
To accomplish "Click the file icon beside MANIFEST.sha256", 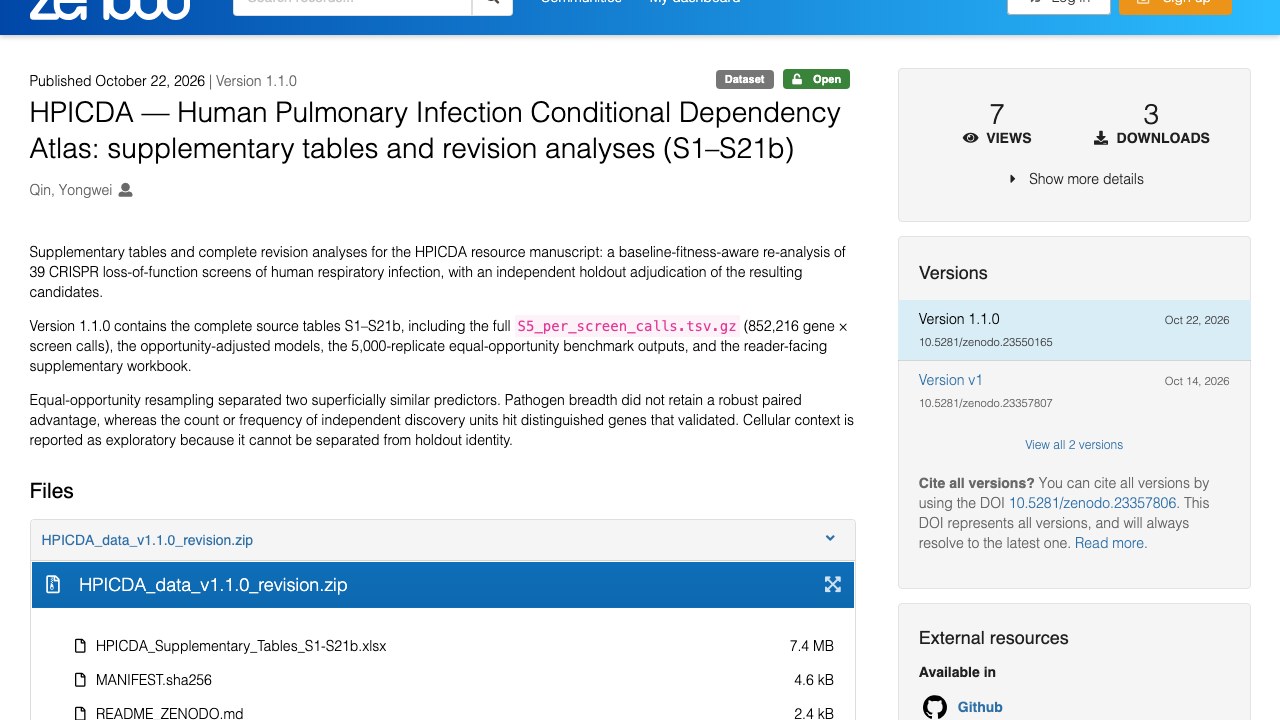I will (x=81, y=680).
